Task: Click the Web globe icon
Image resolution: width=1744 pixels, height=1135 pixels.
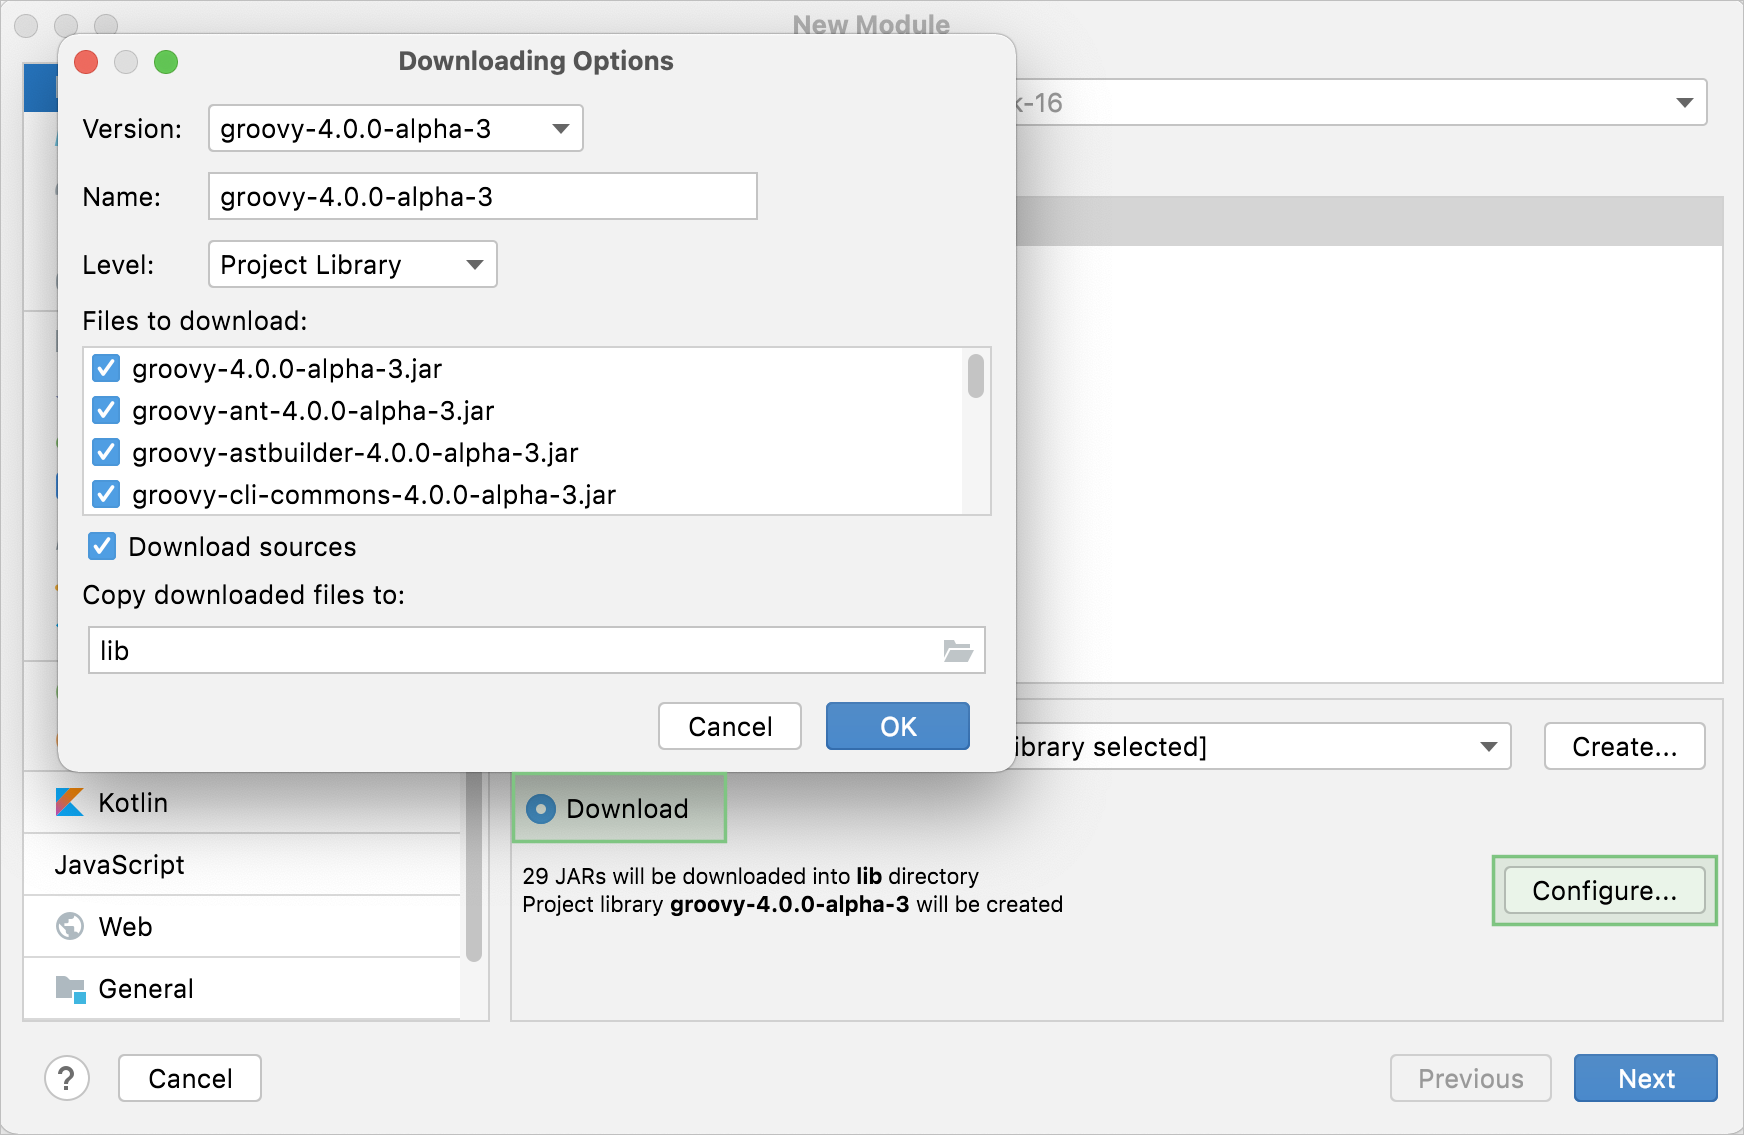Action: (70, 927)
